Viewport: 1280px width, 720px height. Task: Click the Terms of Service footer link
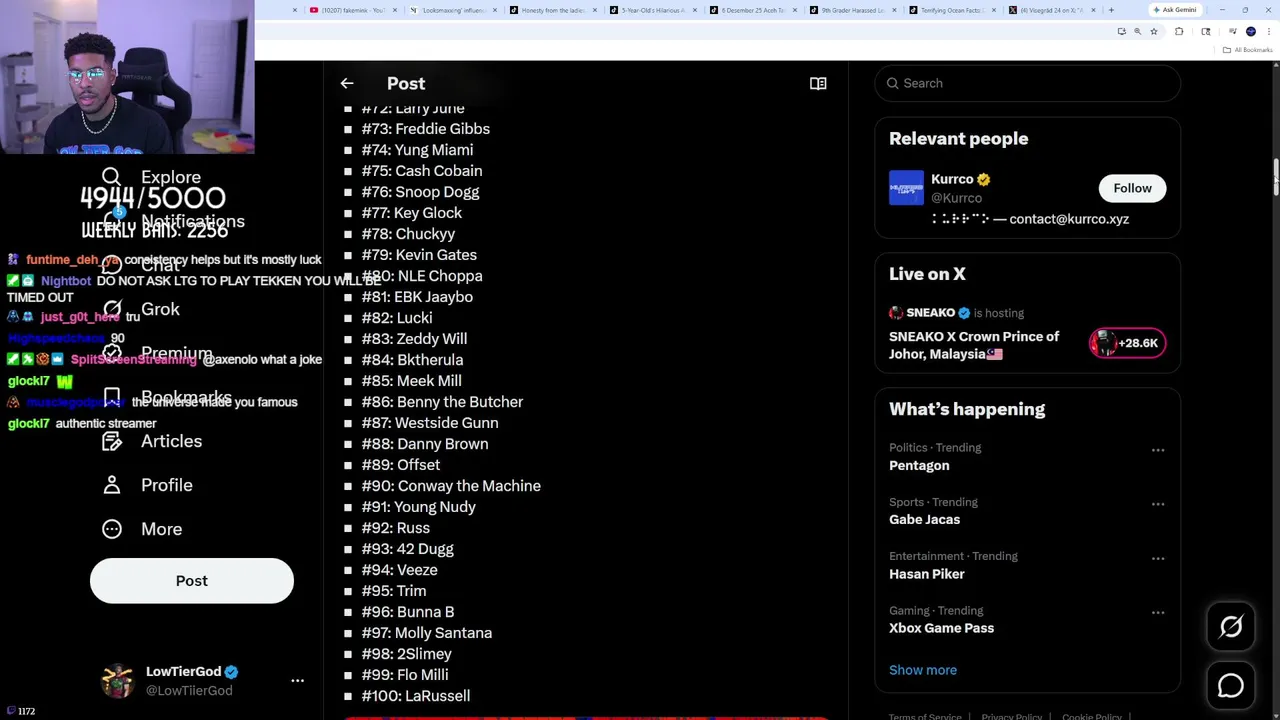click(x=924, y=716)
